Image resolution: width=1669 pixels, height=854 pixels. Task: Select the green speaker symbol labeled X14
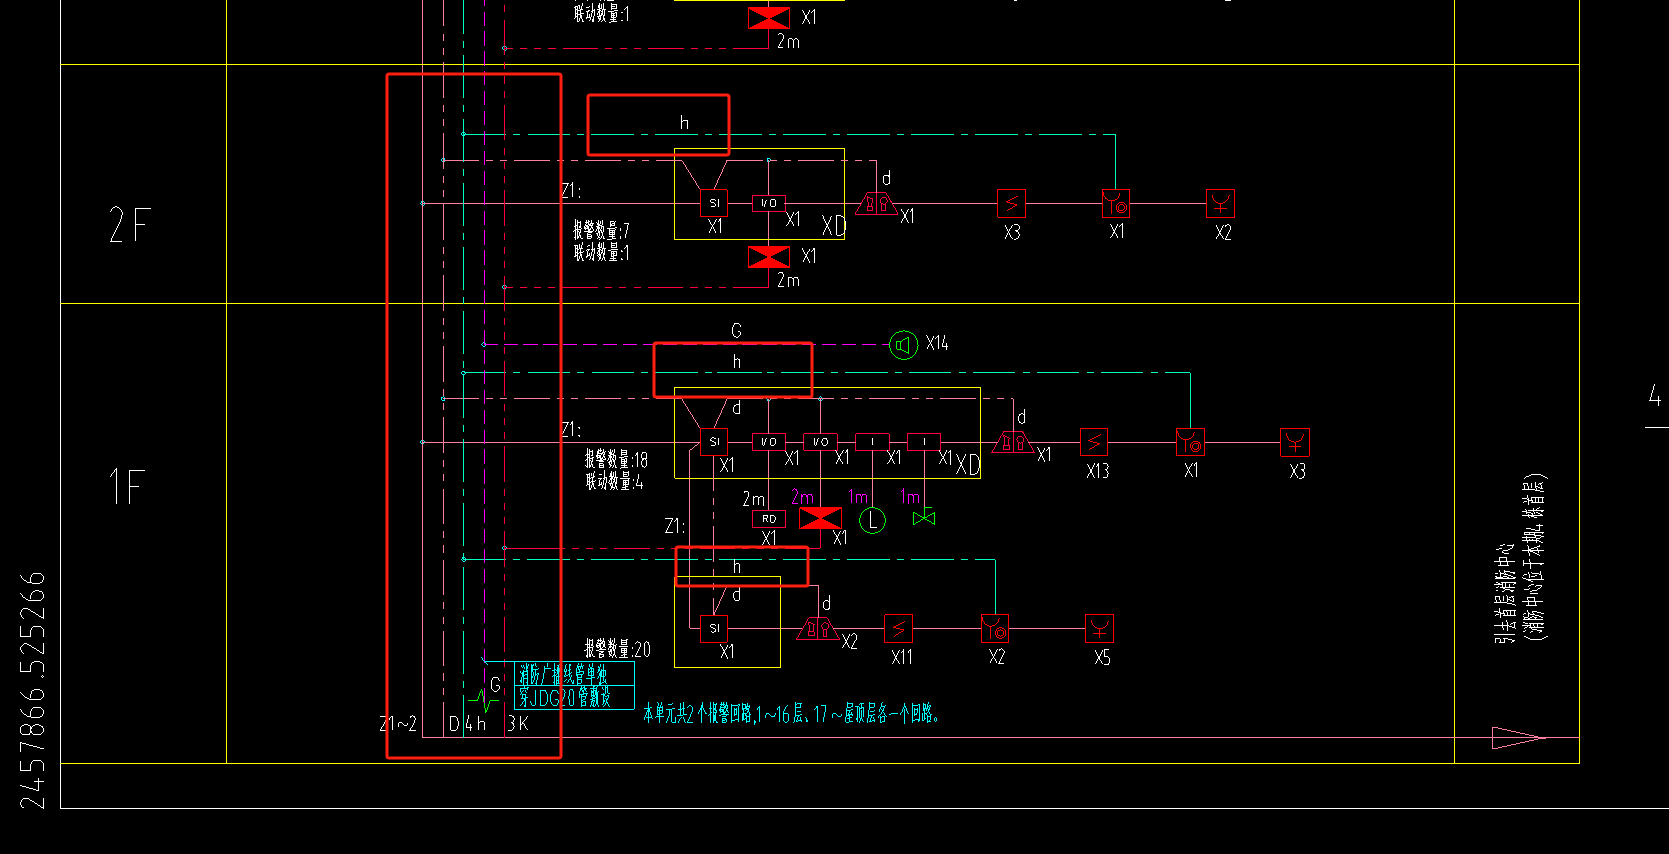coord(903,345)
